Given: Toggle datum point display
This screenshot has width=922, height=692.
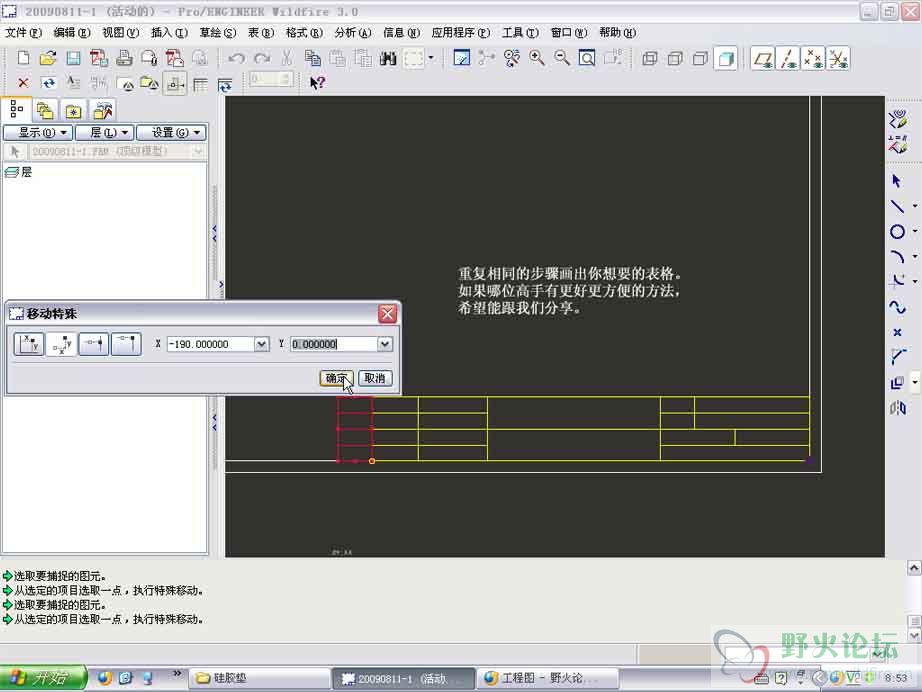Looking at the screenshot, I should [x=813, y=58].
